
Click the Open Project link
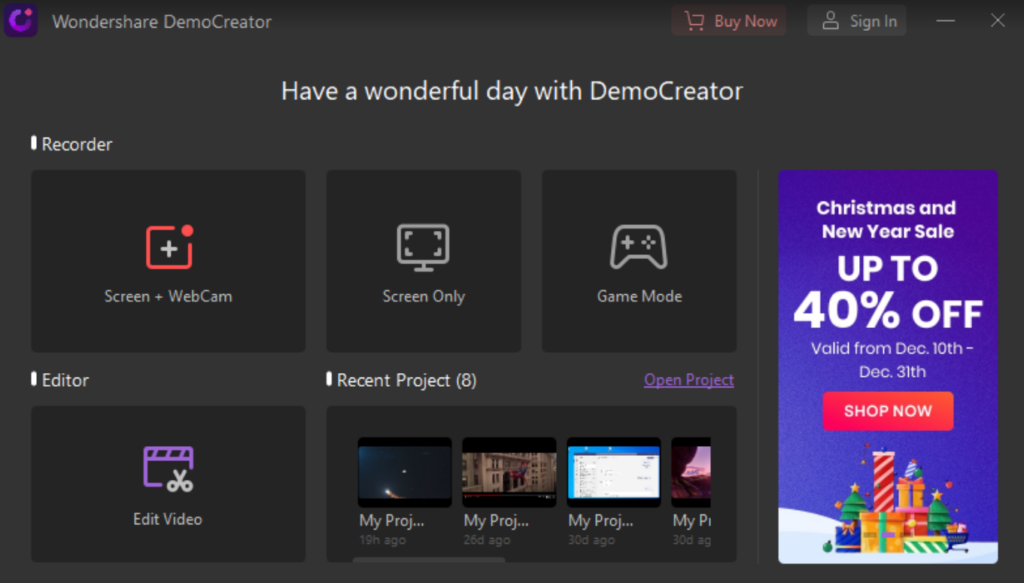[688, 380]
